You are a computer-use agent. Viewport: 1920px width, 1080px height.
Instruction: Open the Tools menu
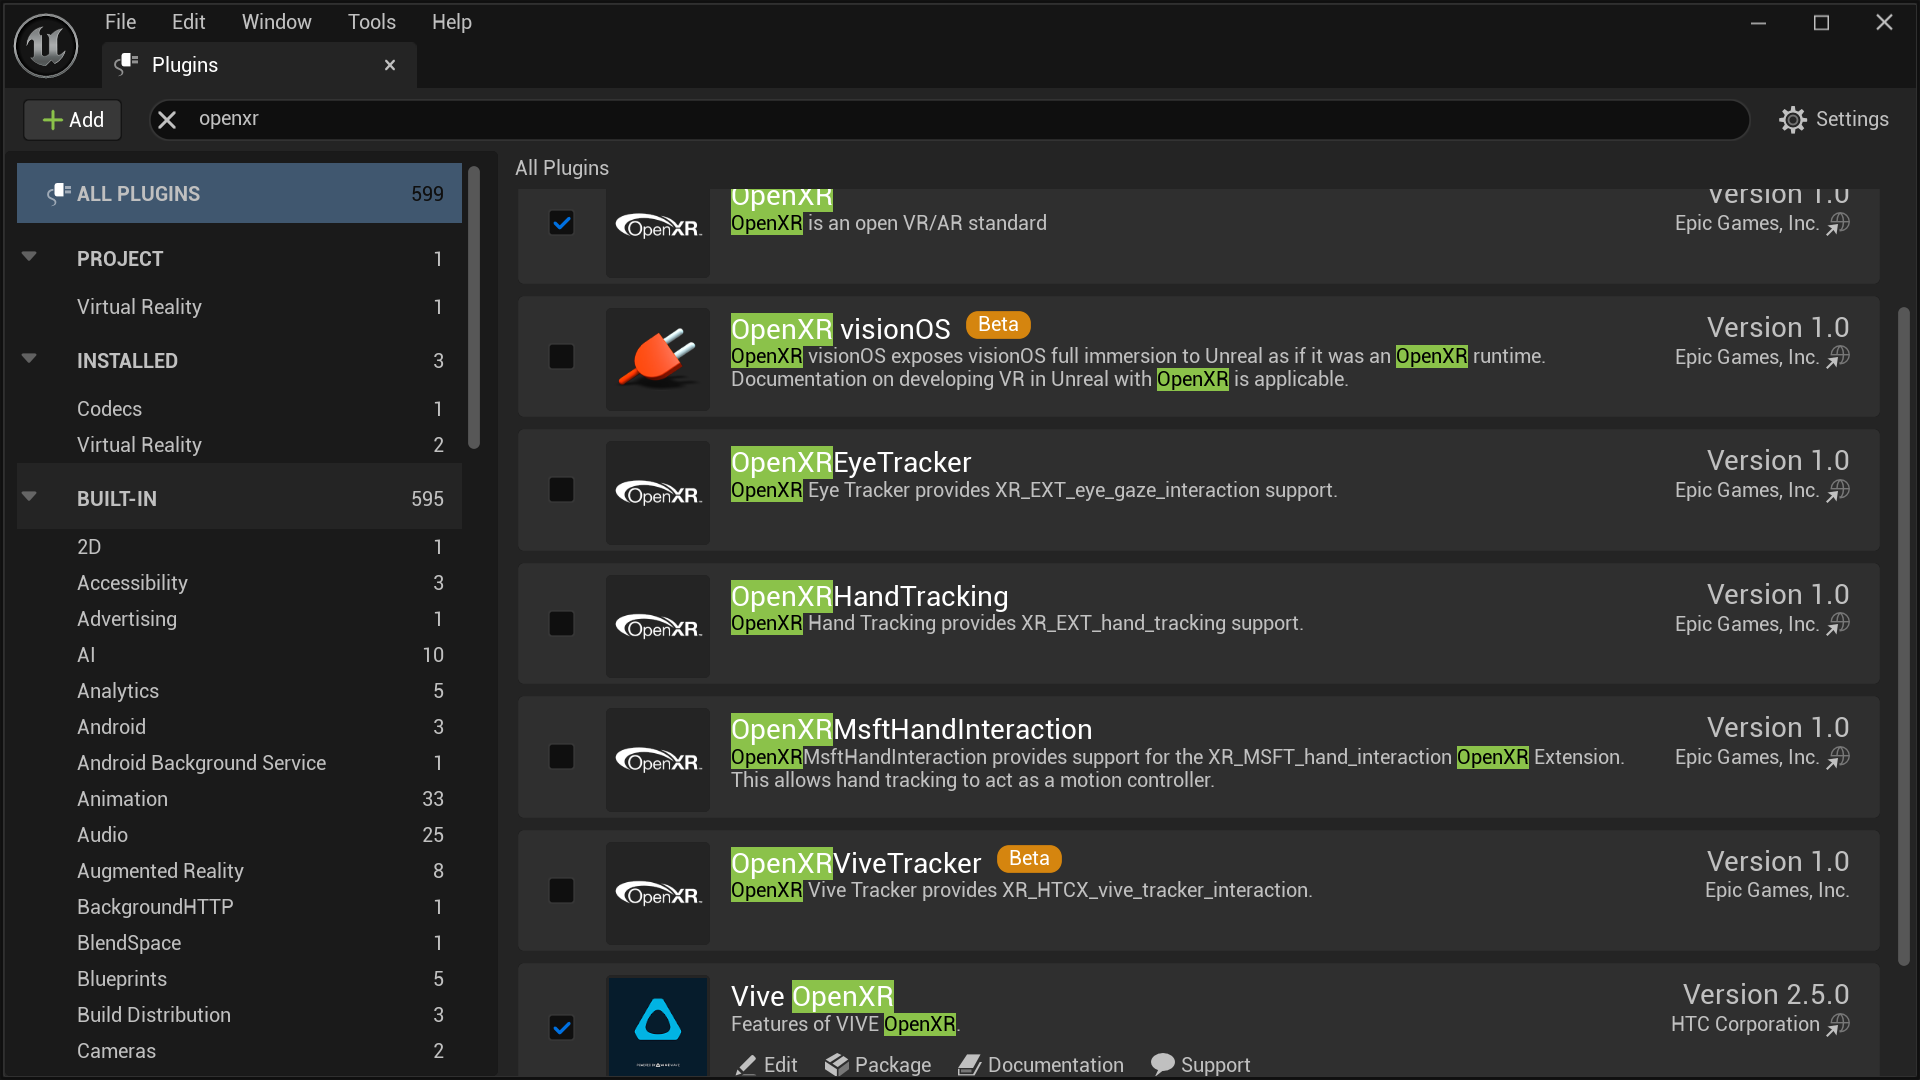[x=371, y=22]
